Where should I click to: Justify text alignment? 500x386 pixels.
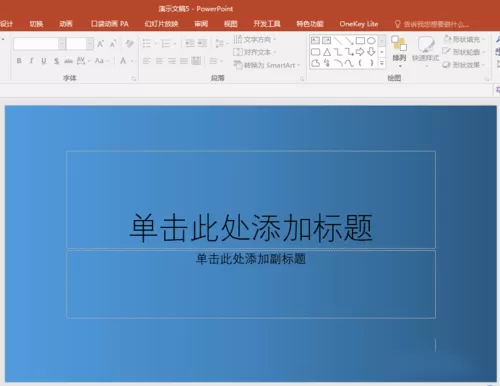point(184,61)
